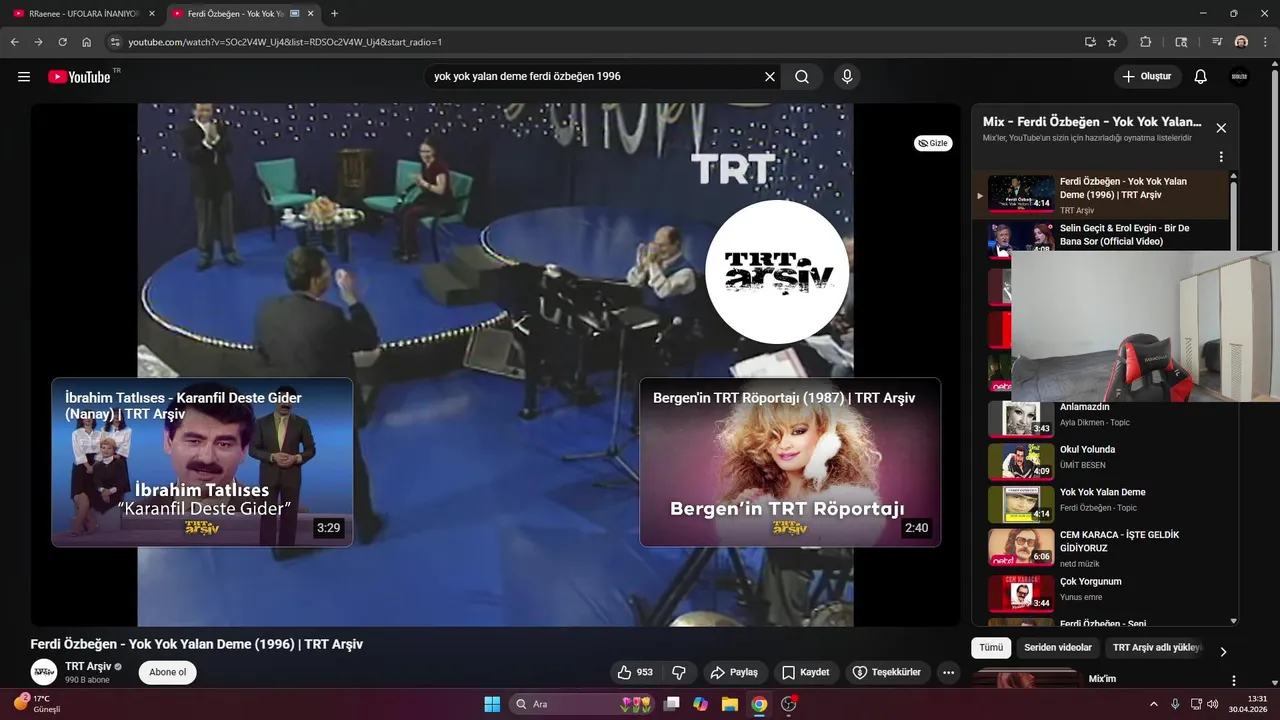This screenshot has width=1280, height=720.
Task: Open the Chrome profile avatar
Action: click(1241, 42)
